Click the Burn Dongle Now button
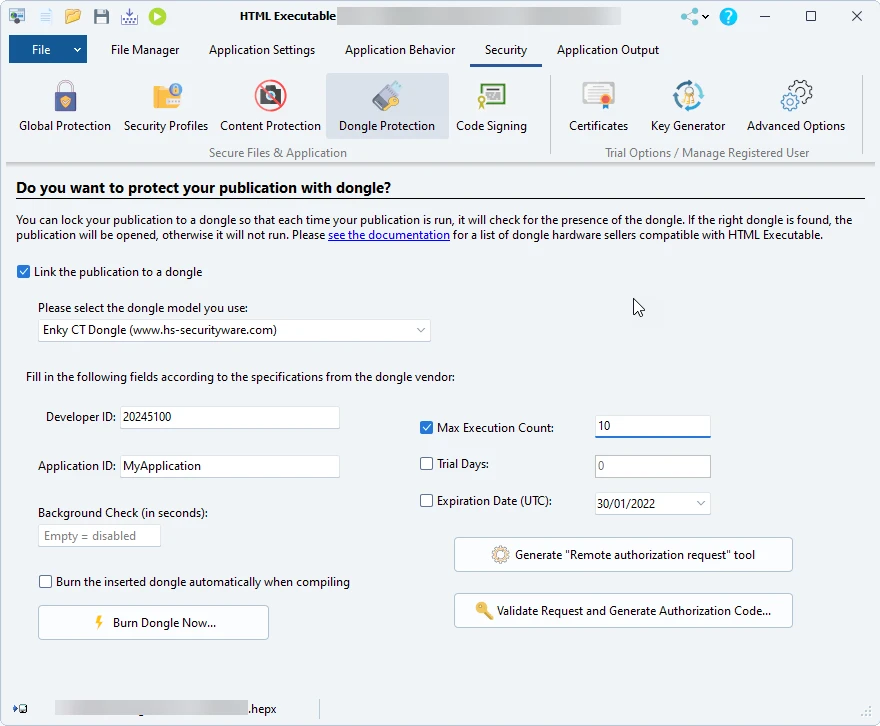Image resolution: width=880 pixels, height=726 pixels. (153, 622)
